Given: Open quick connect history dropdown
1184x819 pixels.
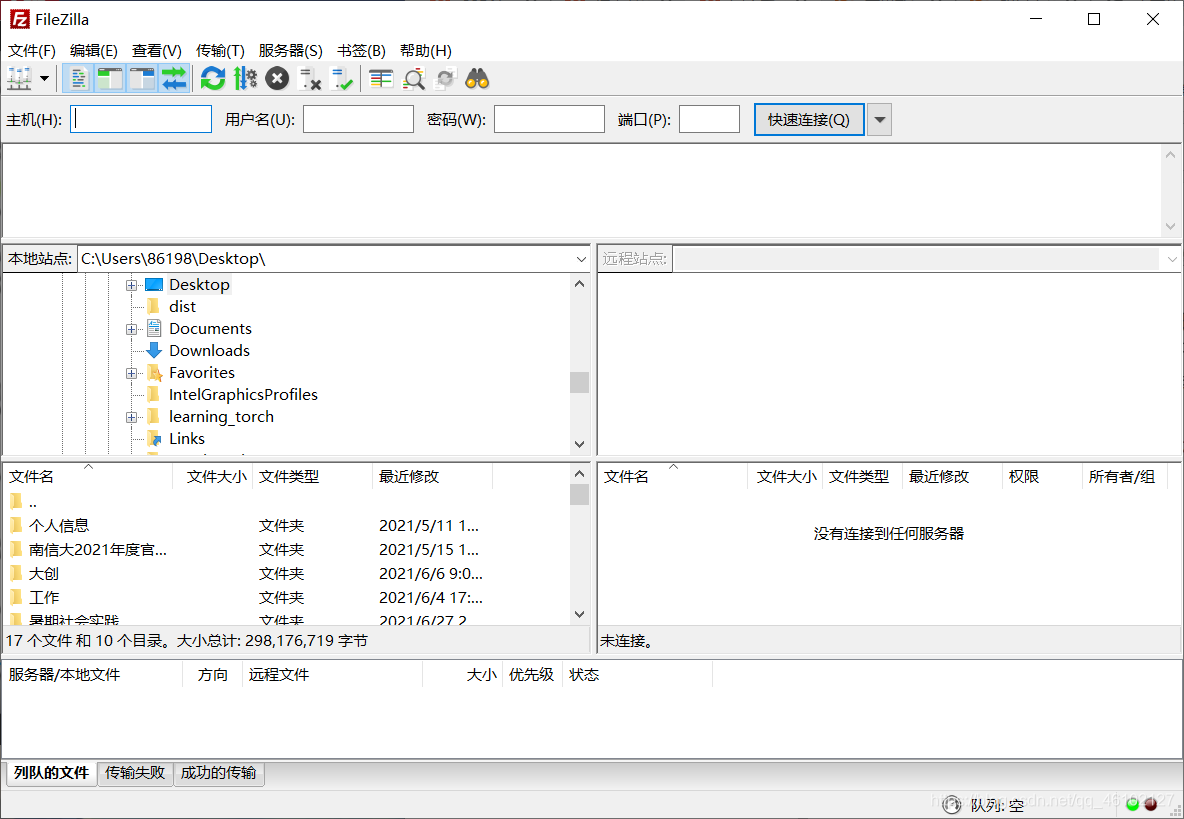Looking at the screenshot, I should click(x=879, y=119).
